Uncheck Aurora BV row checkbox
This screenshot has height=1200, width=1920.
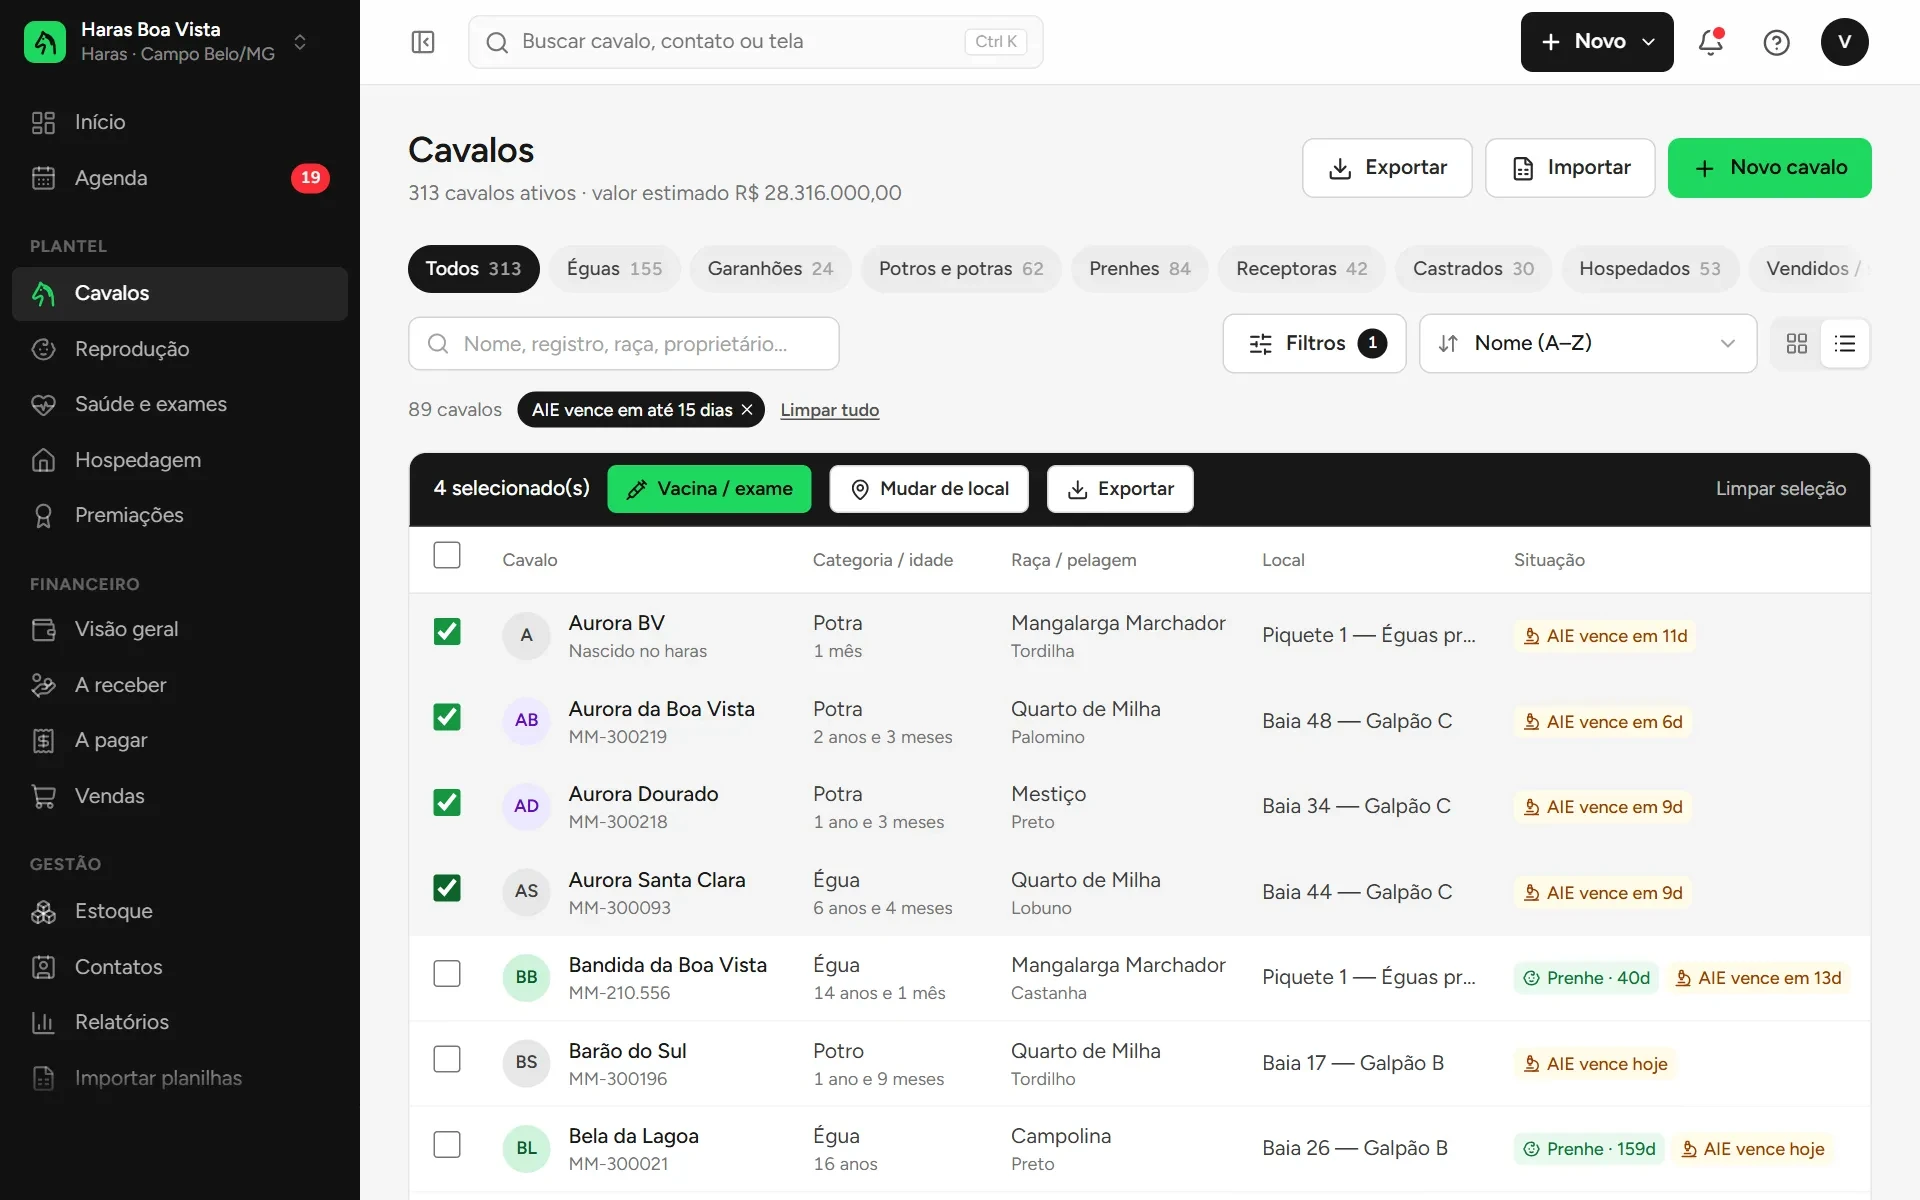447,632
